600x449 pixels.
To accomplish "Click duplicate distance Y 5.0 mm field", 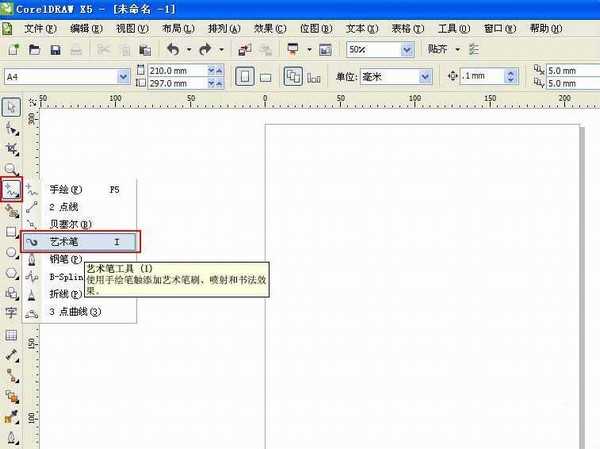I will pyautogui.click(x=572, y=83).
